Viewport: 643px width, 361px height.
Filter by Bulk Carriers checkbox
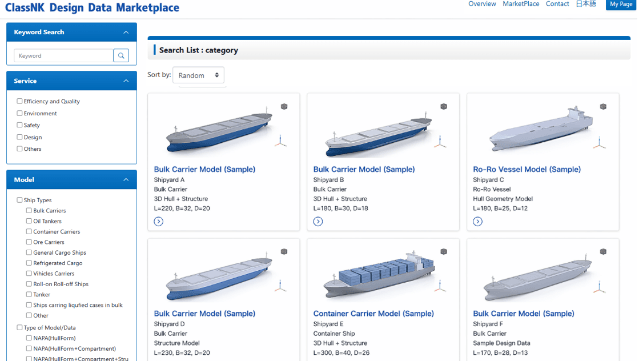pos(29,210)
